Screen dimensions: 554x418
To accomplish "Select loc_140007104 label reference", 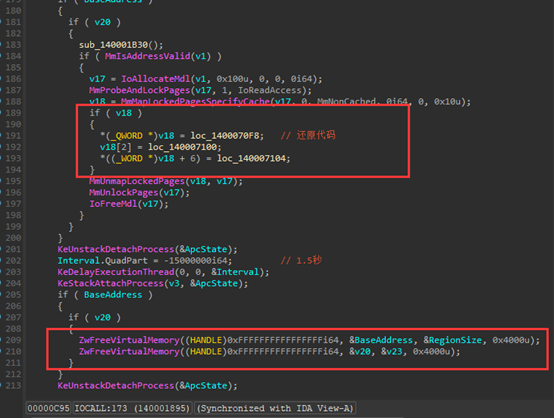I will coord(251,158).
